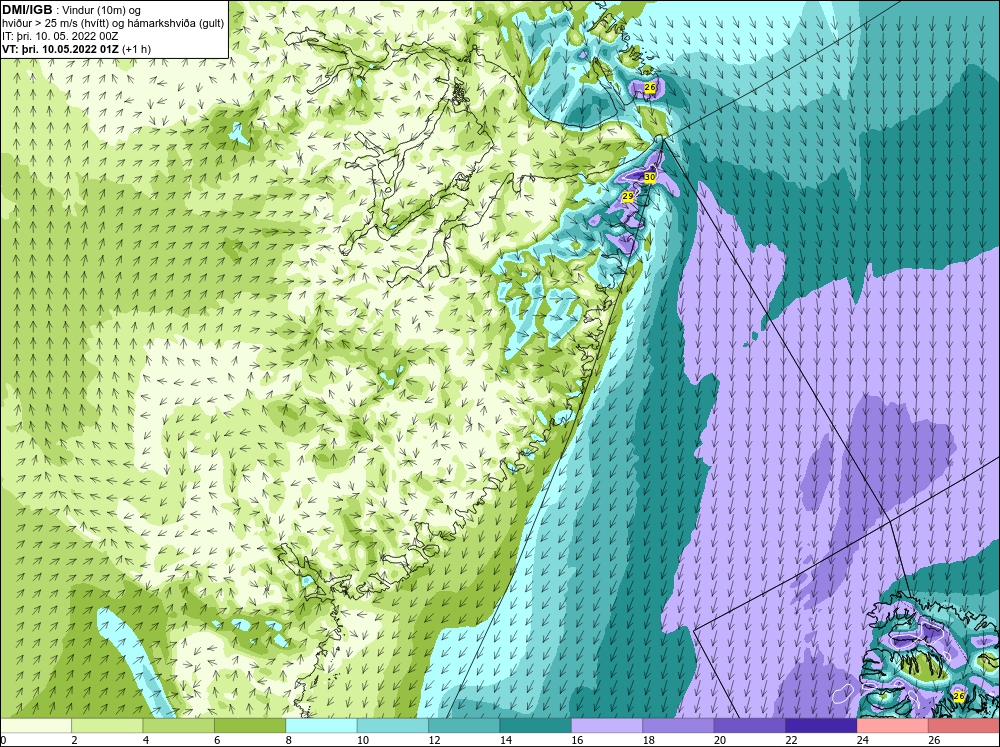Click the legend color for 6–8 m/s
This screenshot has width=1000, height=747.
[250, 726]
